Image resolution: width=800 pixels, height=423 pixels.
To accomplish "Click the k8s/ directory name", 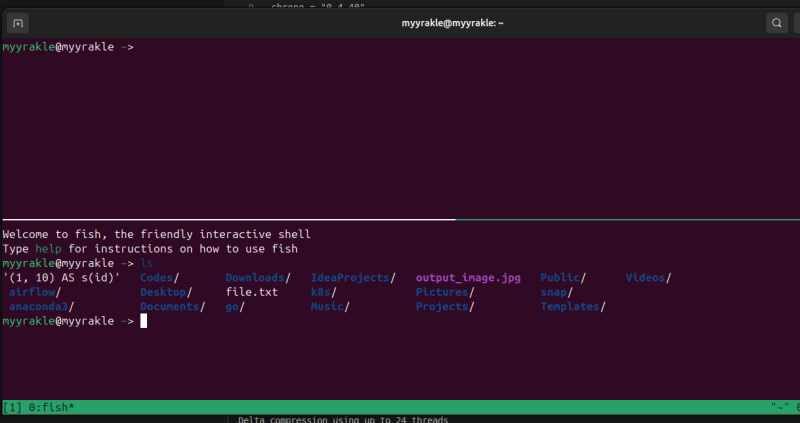I will pos(322,292).
